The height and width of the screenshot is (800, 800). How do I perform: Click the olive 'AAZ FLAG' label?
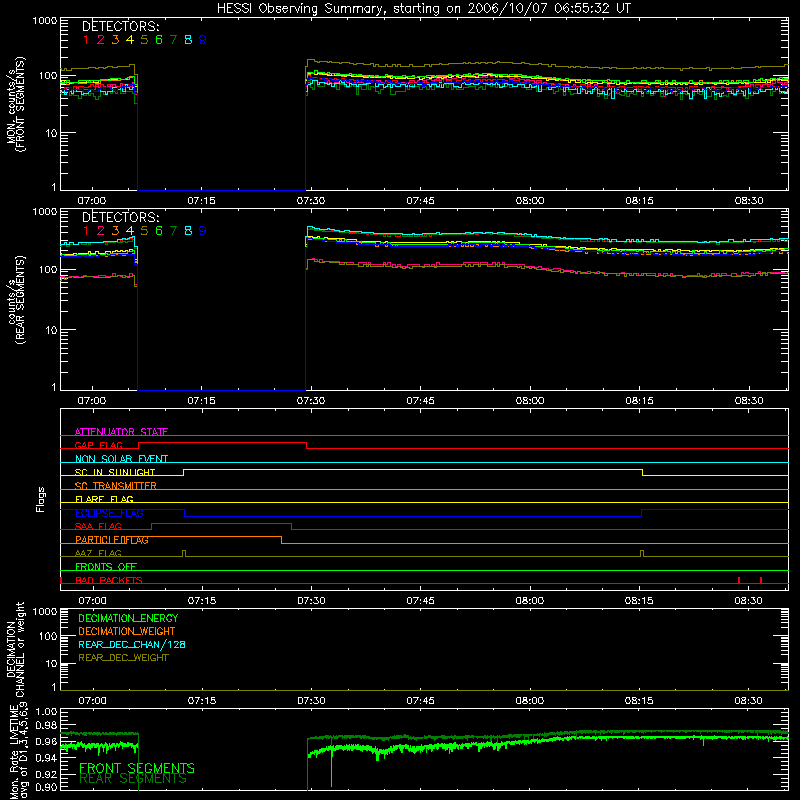coord(98,553)
